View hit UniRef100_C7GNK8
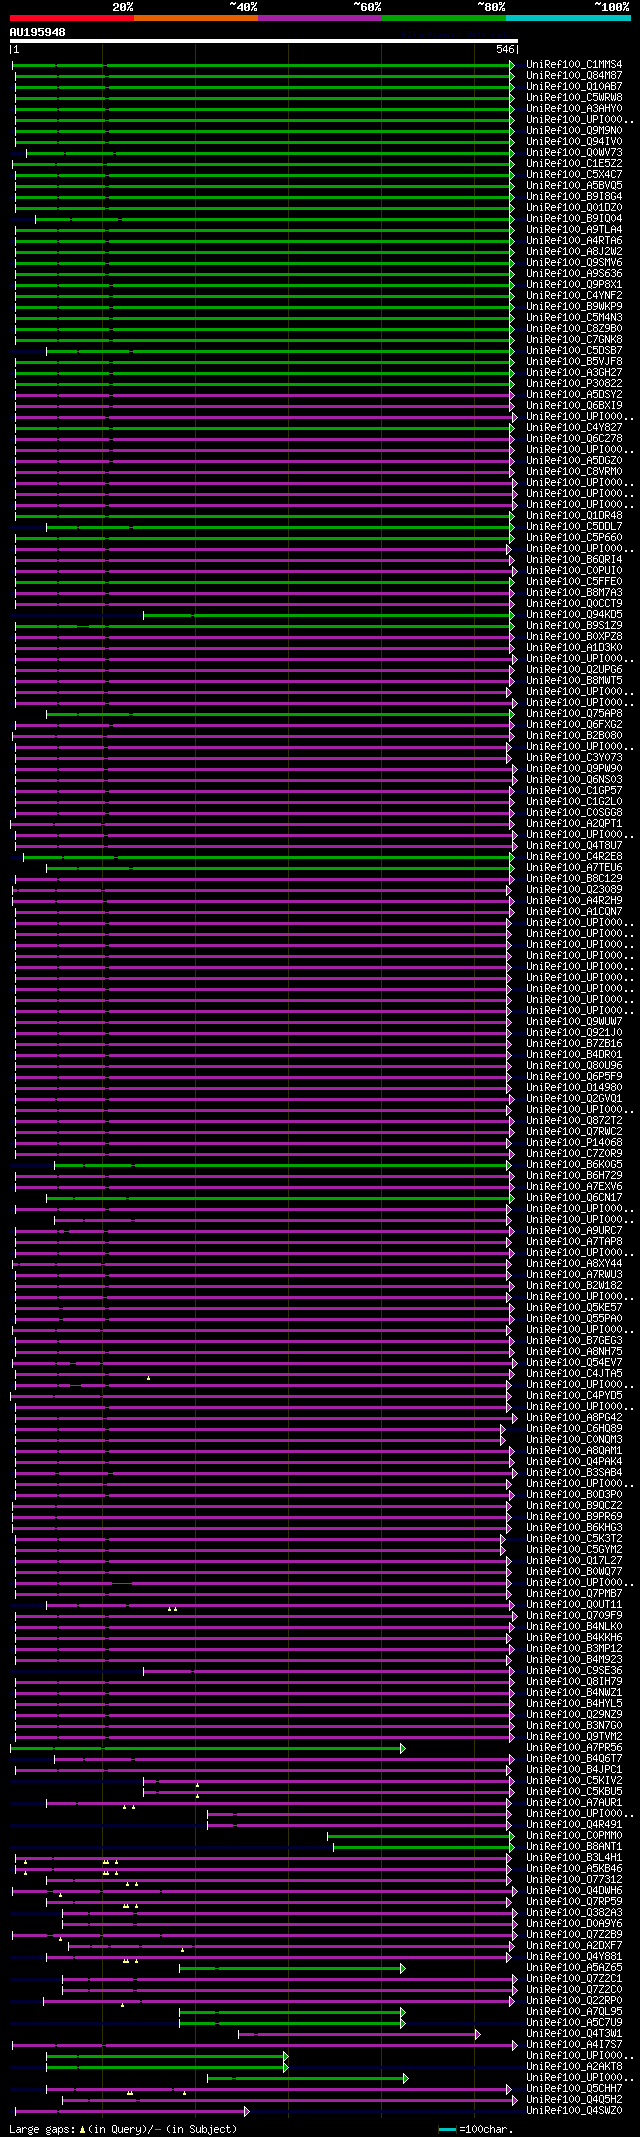640x2137 pixels. point(574,340)
